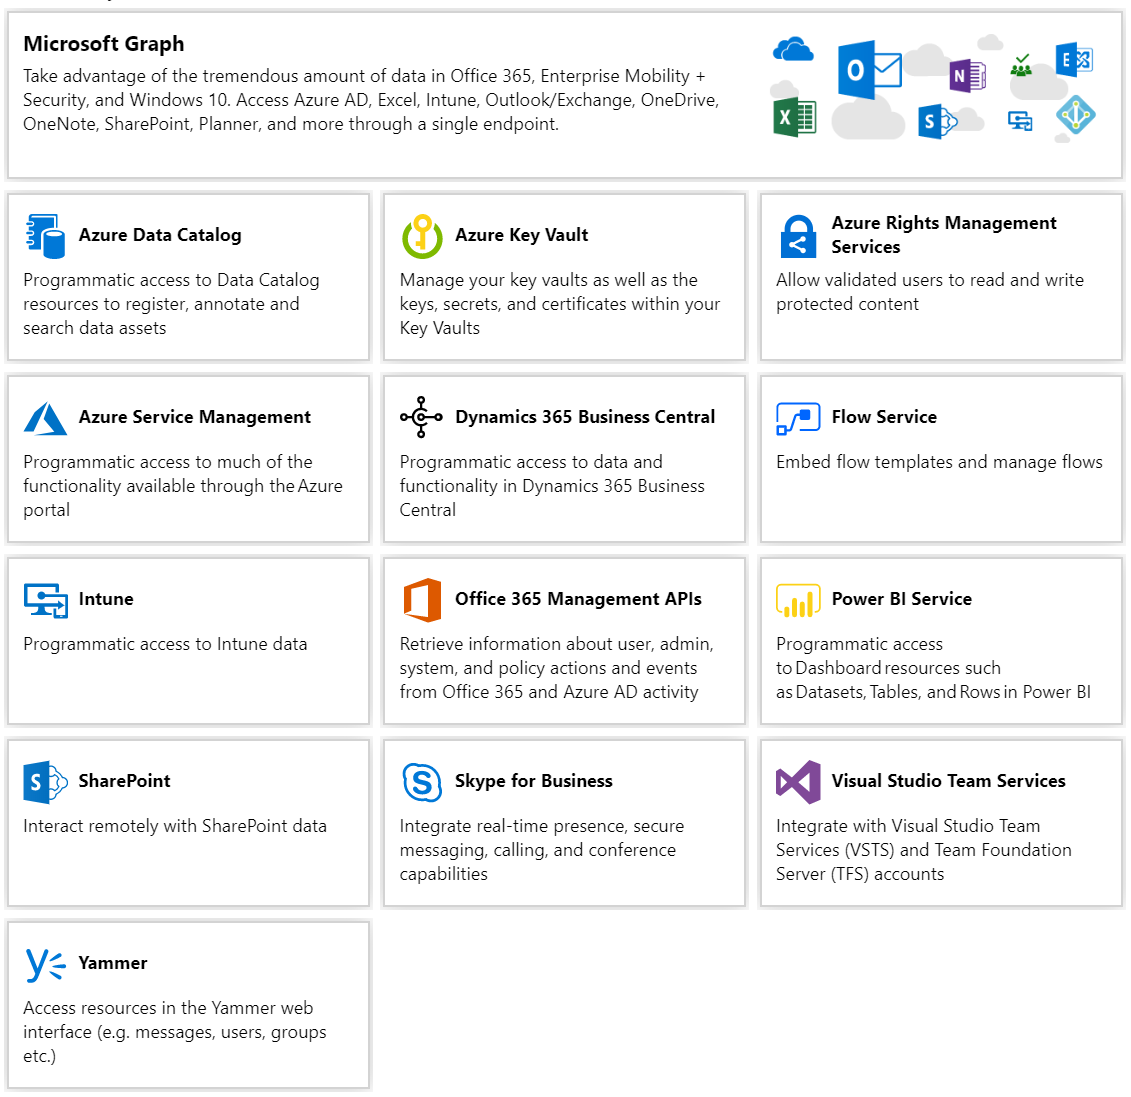Image resolution: width=1131 pixels, height=1097 pixels.
Task: Pick the Azure Service Management title
Action: 195,417
